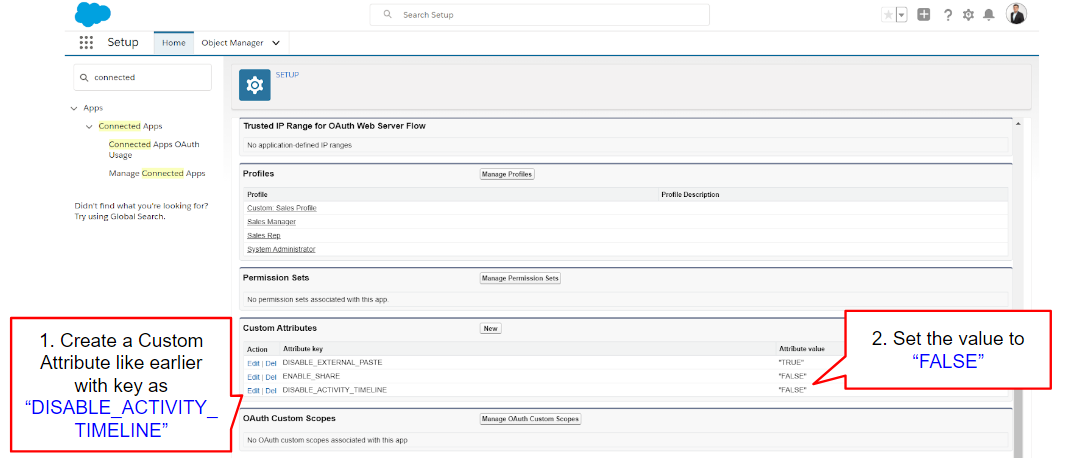Viewport: 1067px width, 458px height.
Task: Edit the DISABLE_ACTIVITY_TIMELINE attribute
Action: coord(253,390)
